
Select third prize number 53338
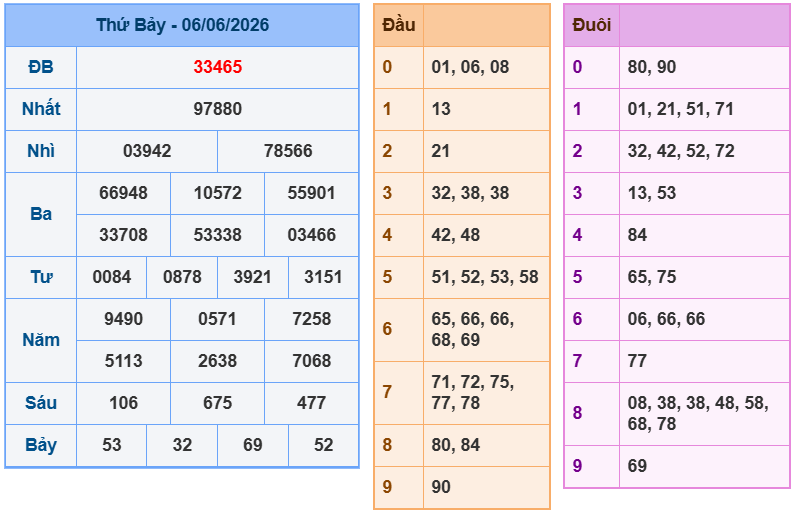[x=218, y=235]
